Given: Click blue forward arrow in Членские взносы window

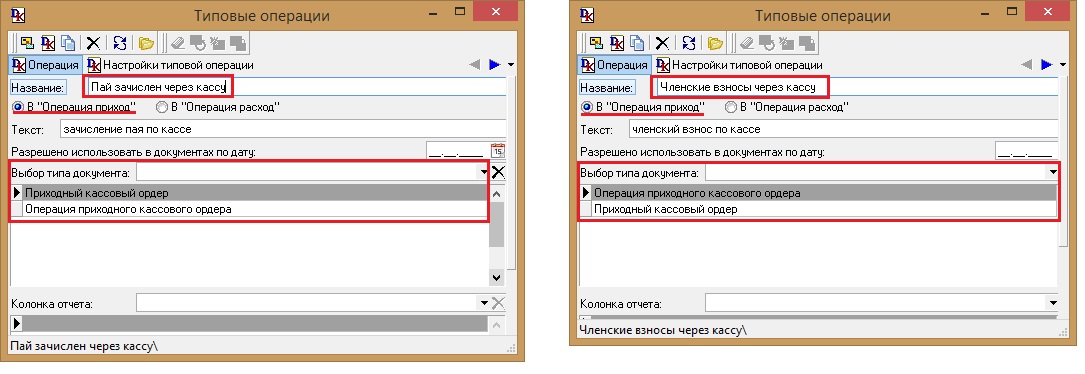Looking at the screenshot, I should (1046, 64).
